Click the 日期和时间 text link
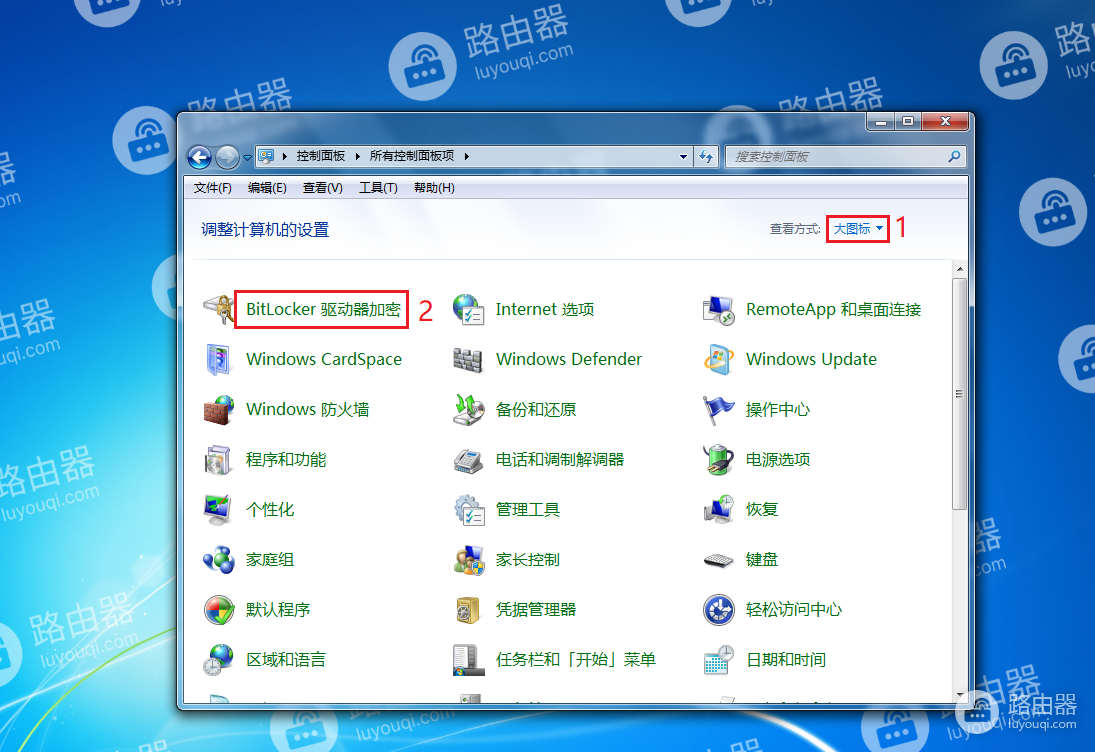 click(786, 660)
